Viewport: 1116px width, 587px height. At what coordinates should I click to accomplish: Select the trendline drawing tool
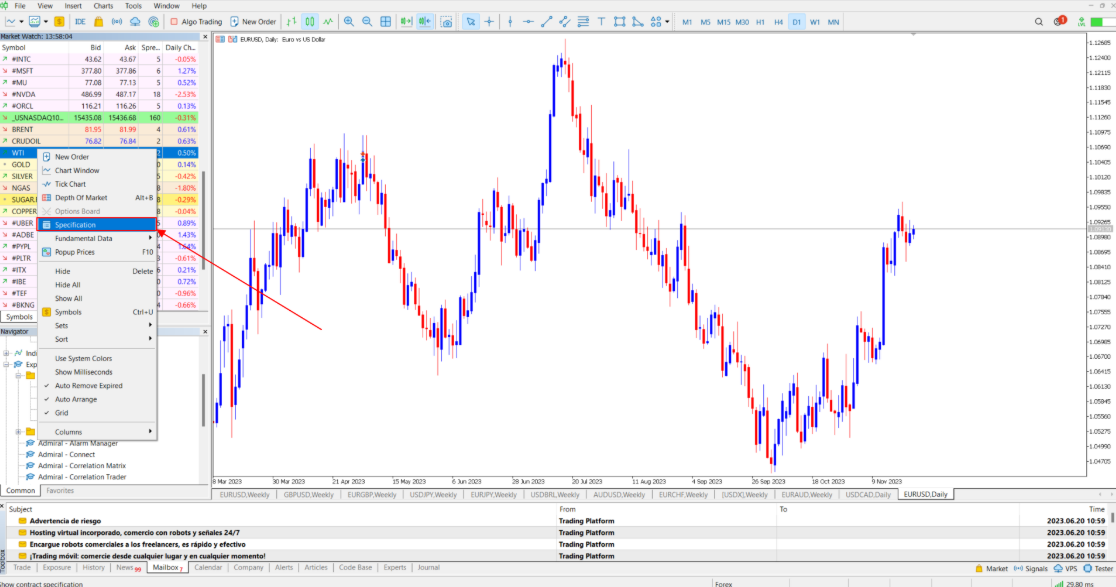546,22
